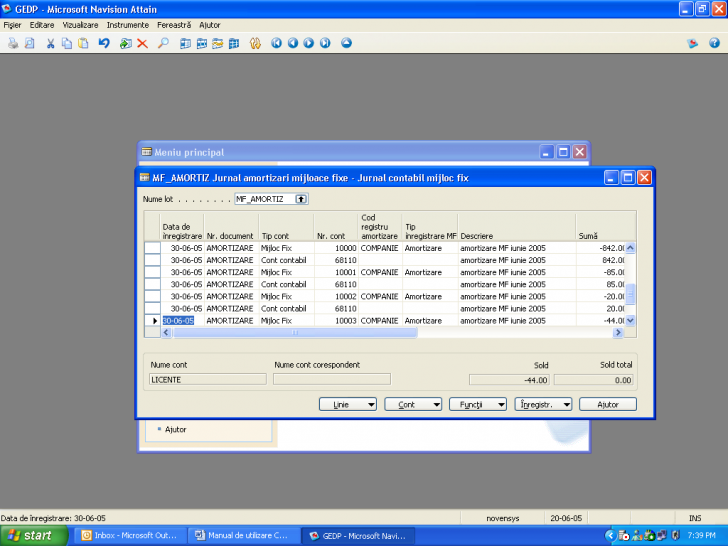Click the blue up-arrow List icon
Screen dimensions: 728x546
346,43
